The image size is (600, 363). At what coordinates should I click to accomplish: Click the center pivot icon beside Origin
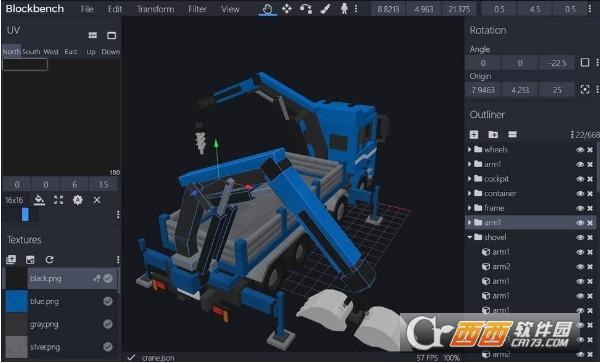point(585,90)
